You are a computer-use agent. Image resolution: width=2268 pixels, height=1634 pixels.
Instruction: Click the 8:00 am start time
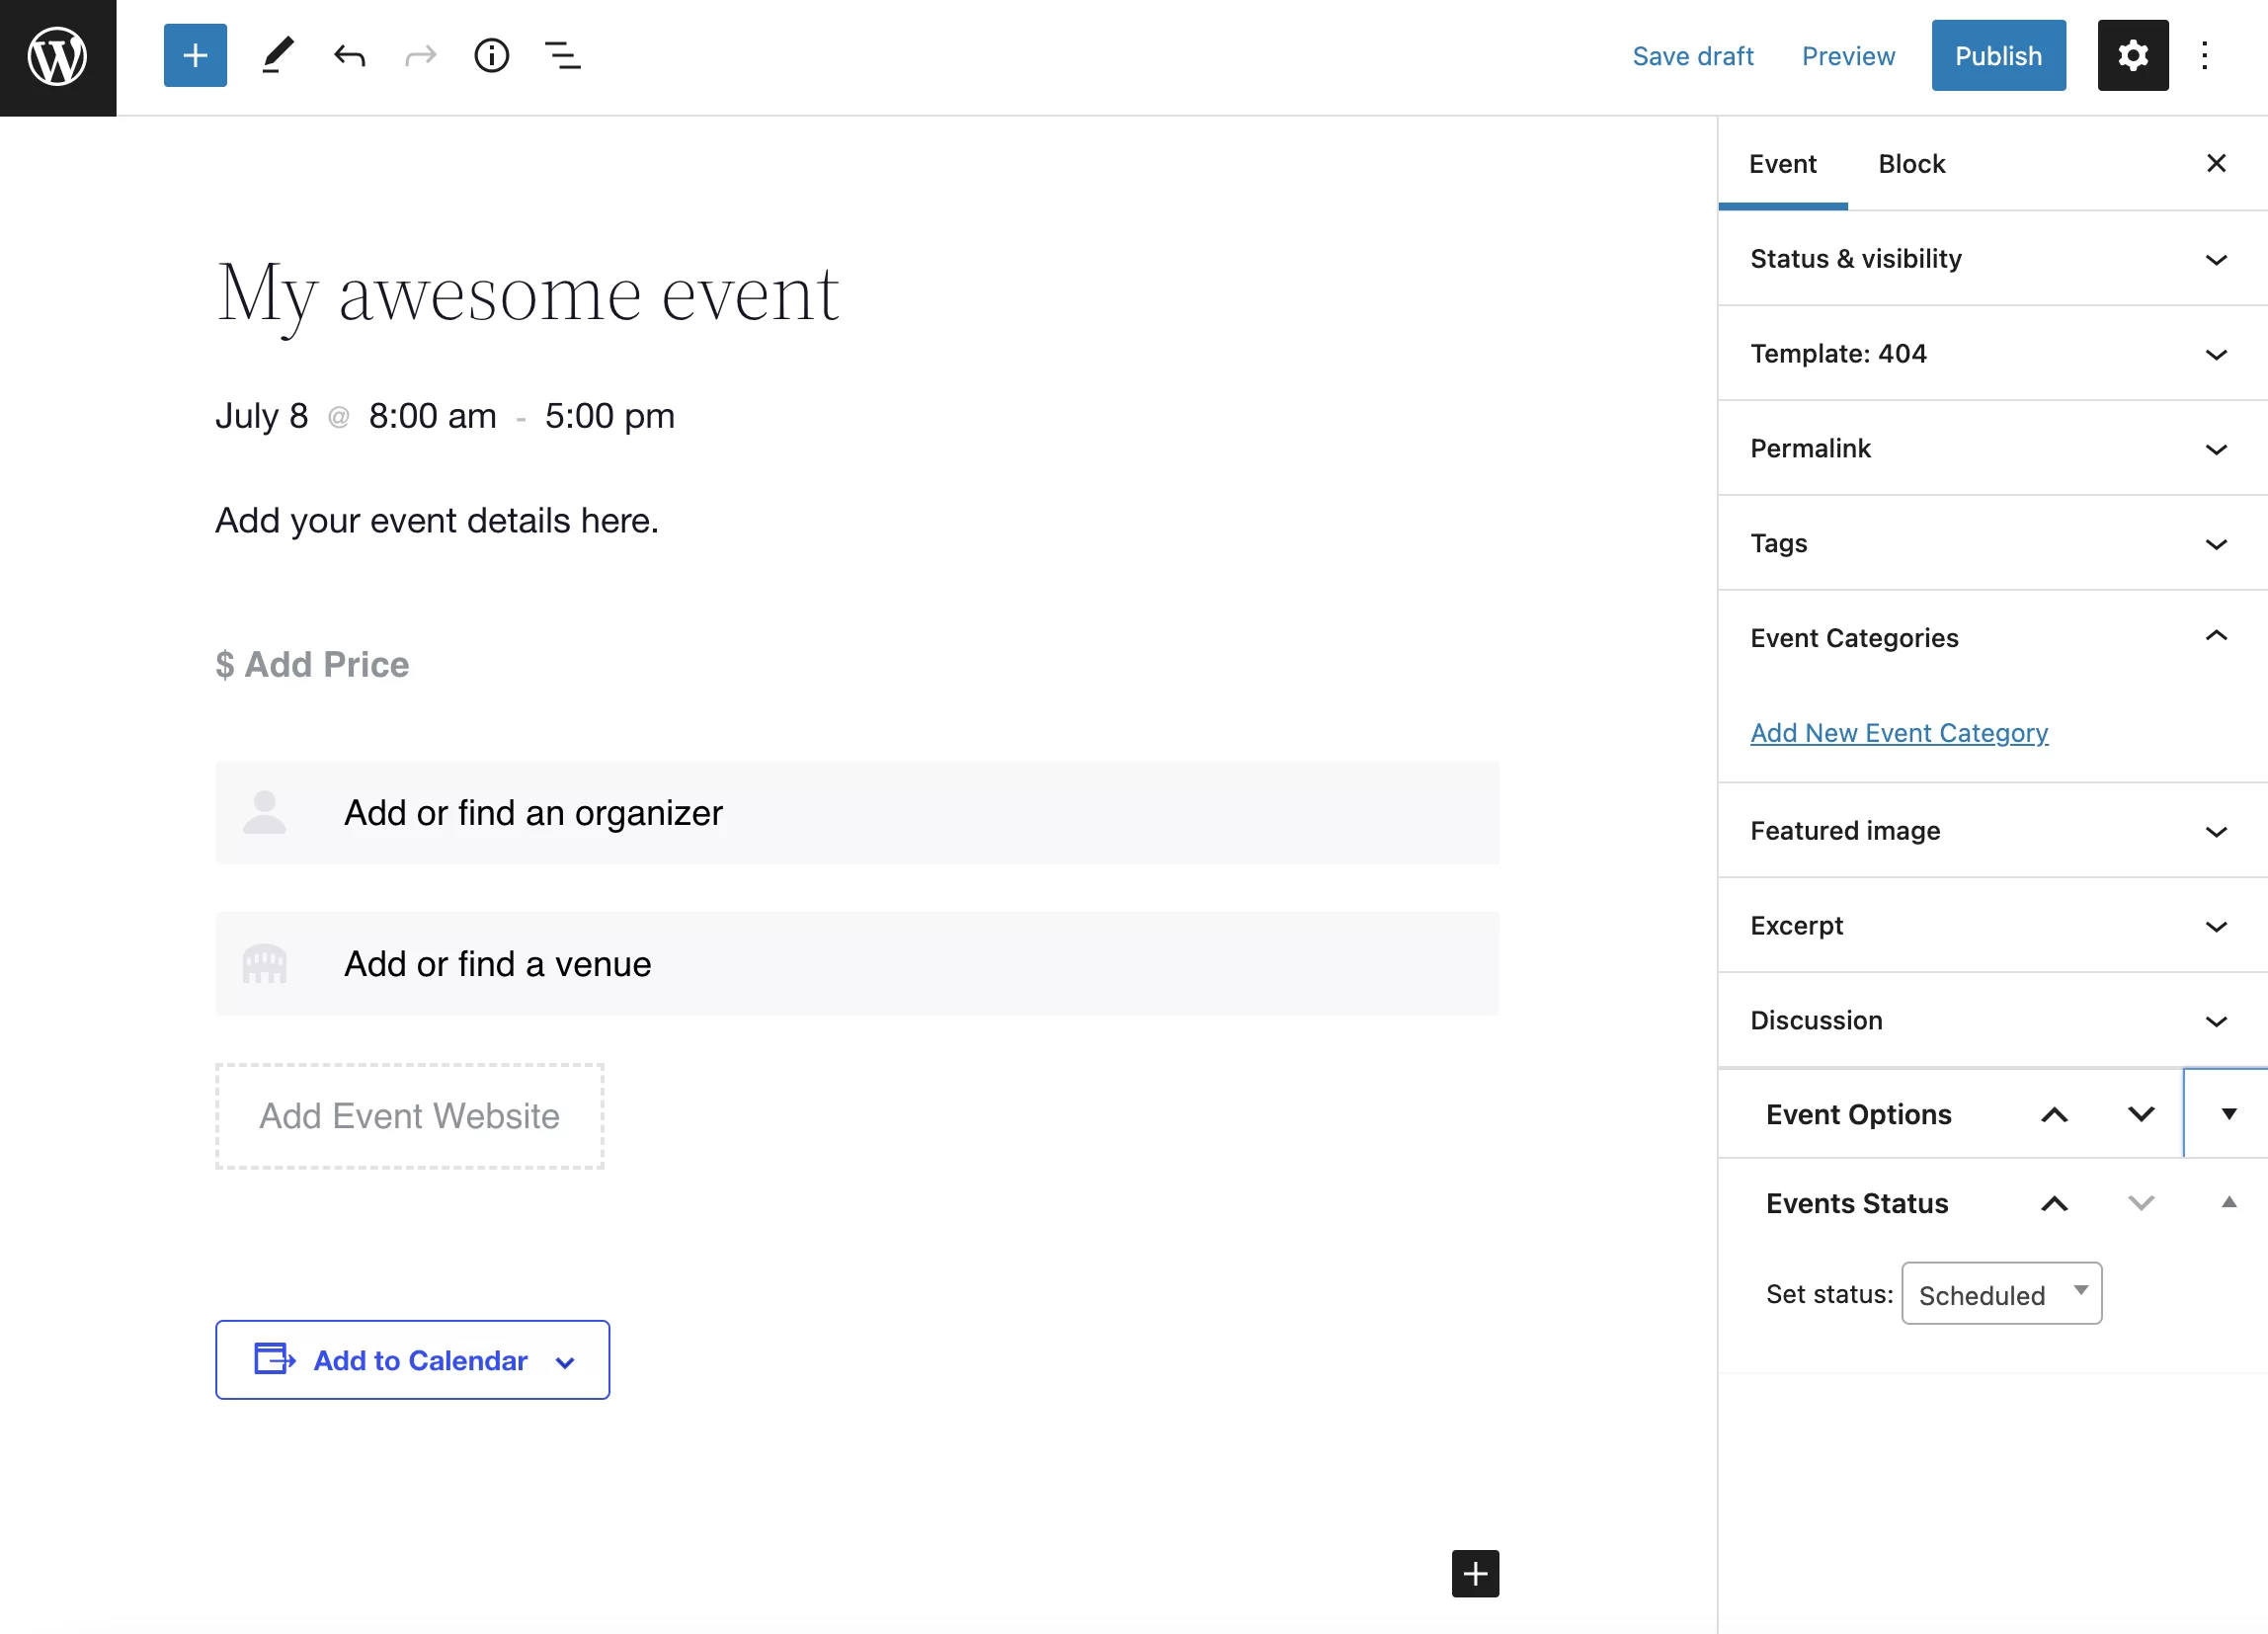432,416
